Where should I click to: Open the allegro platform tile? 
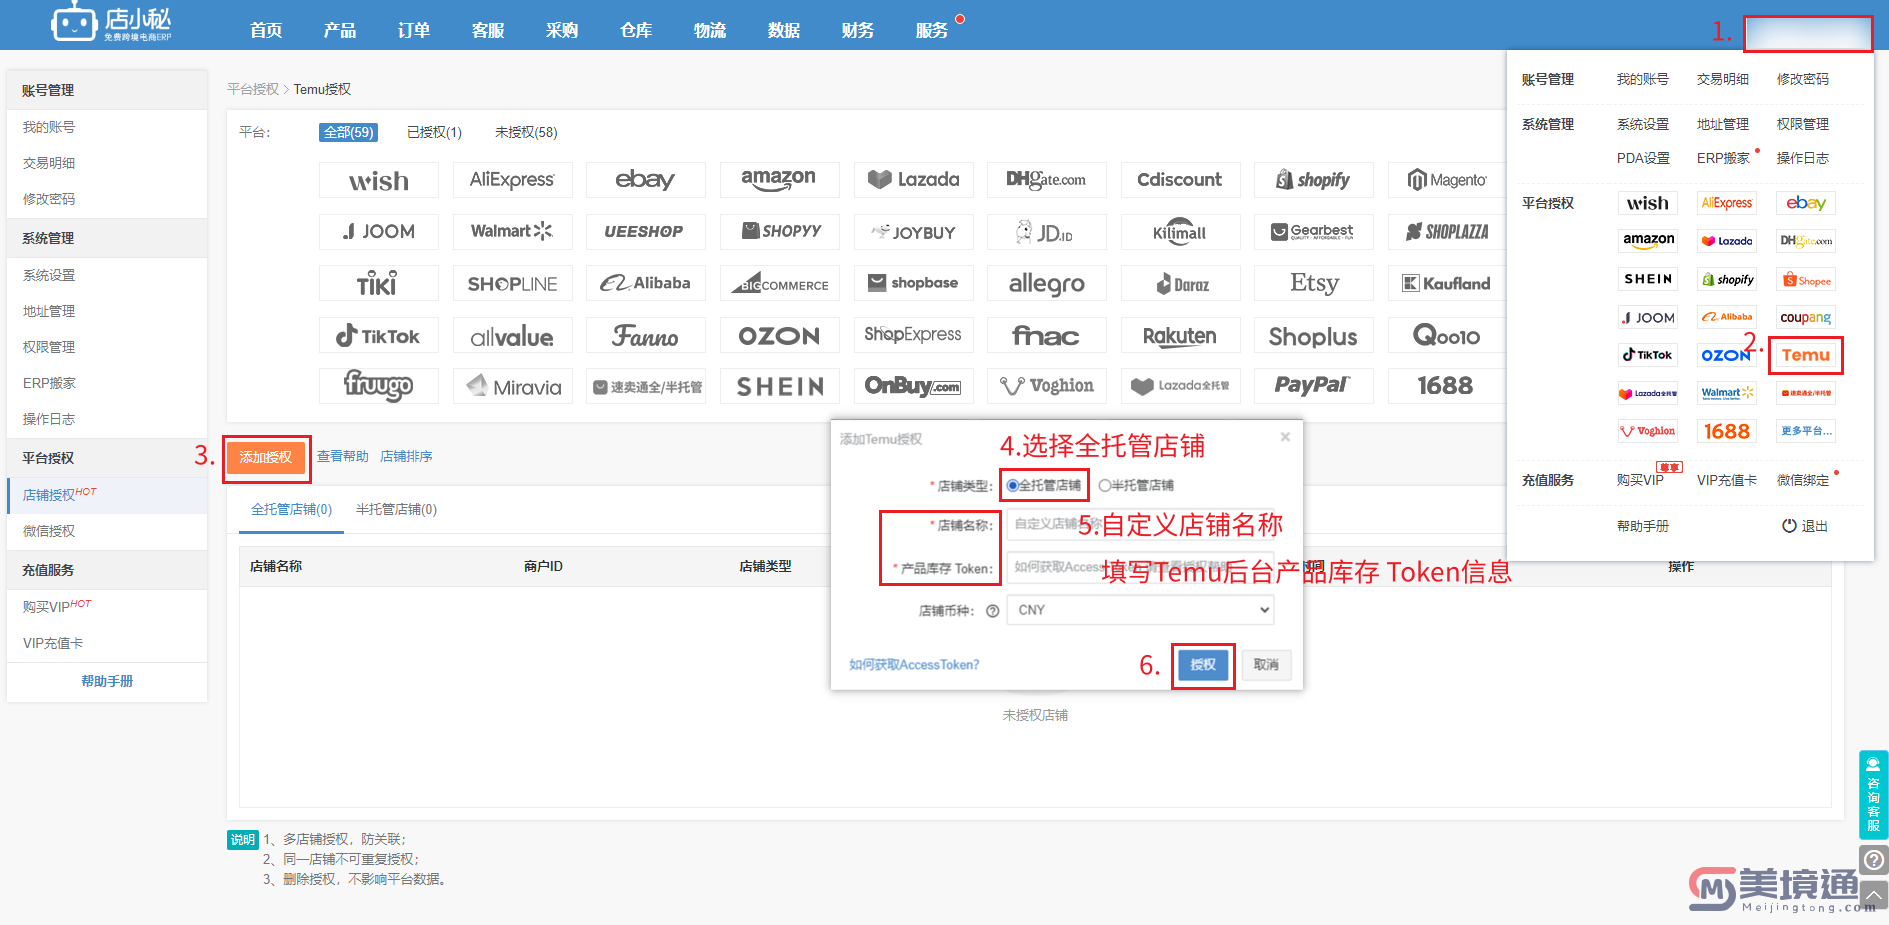[1047, 284]
